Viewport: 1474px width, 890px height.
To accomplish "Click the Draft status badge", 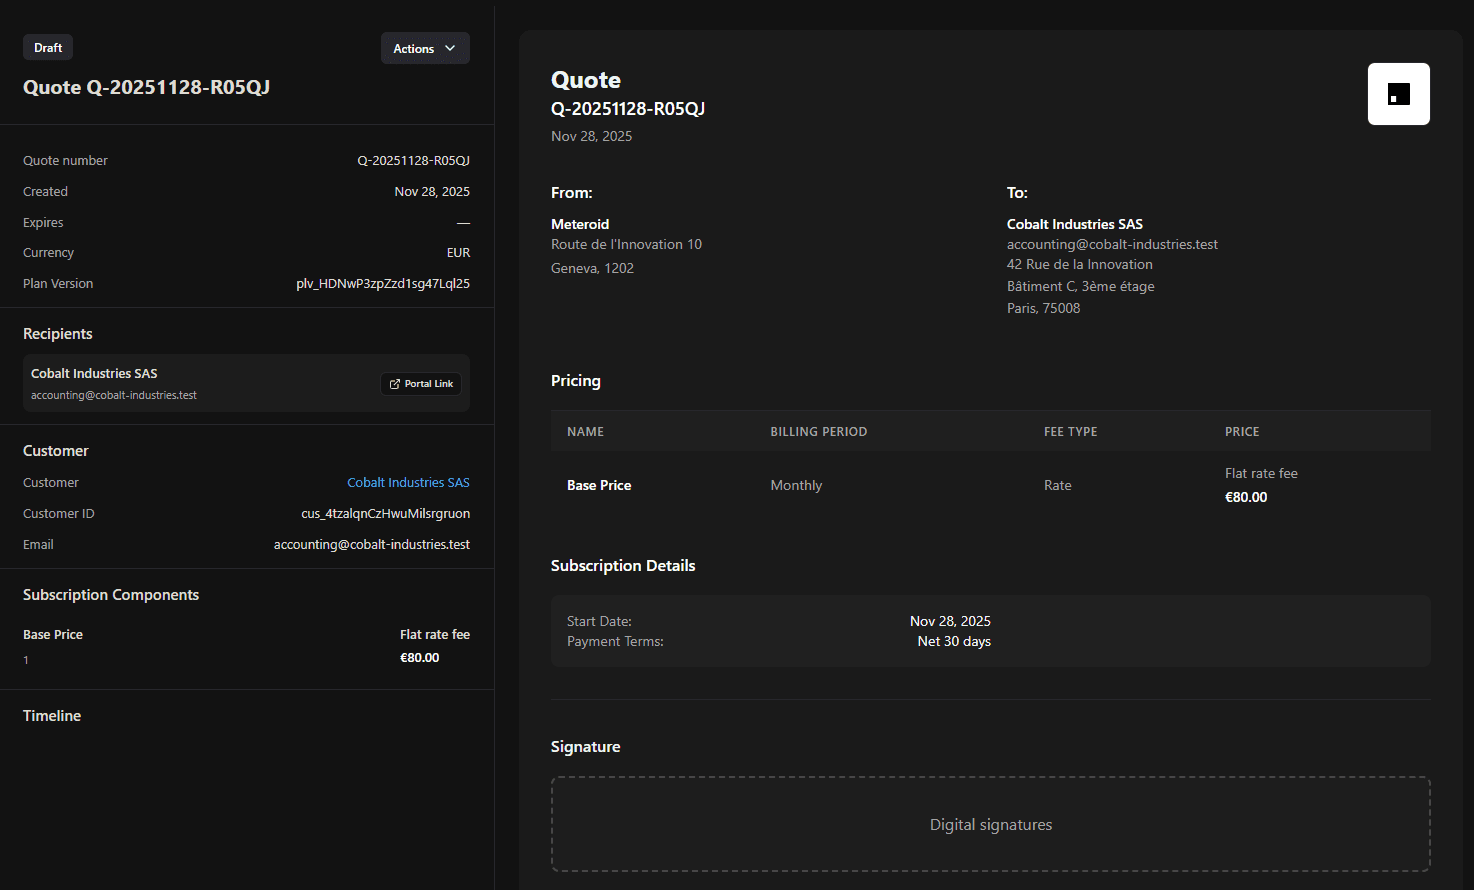I will 48,47.
